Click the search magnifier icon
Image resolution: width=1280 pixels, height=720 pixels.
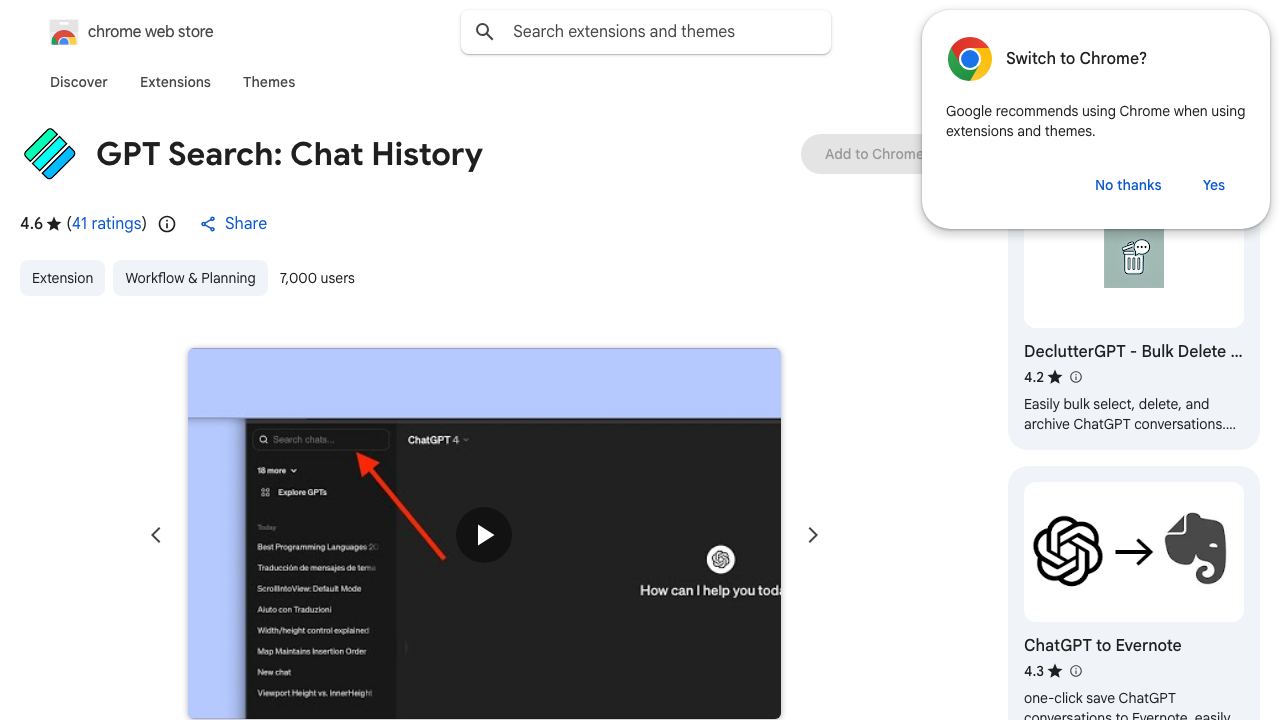(485, 32)
